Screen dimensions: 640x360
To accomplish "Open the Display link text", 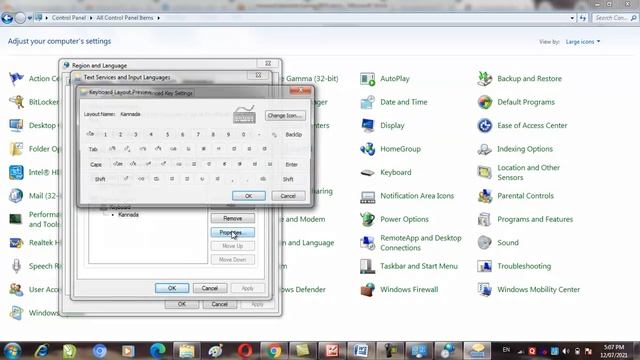I will (392, 126).
